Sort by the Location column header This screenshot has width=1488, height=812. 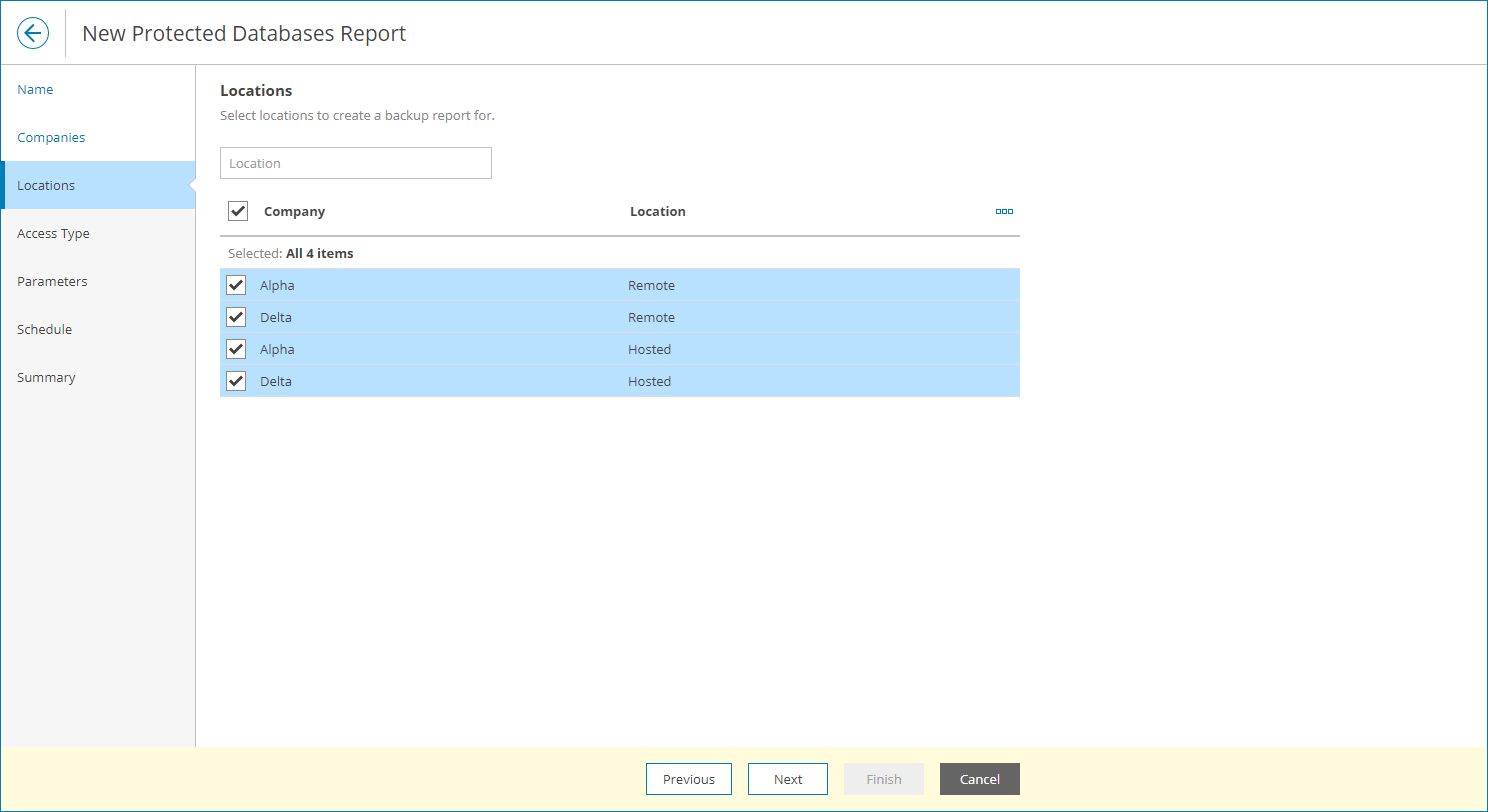(658, 211)
